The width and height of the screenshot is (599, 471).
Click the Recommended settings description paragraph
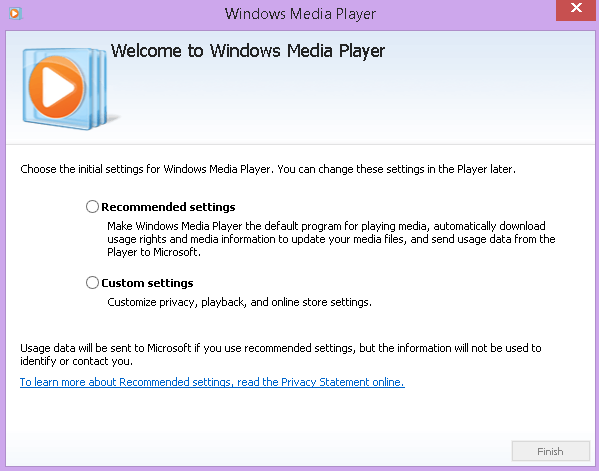[x=331, y=239]
